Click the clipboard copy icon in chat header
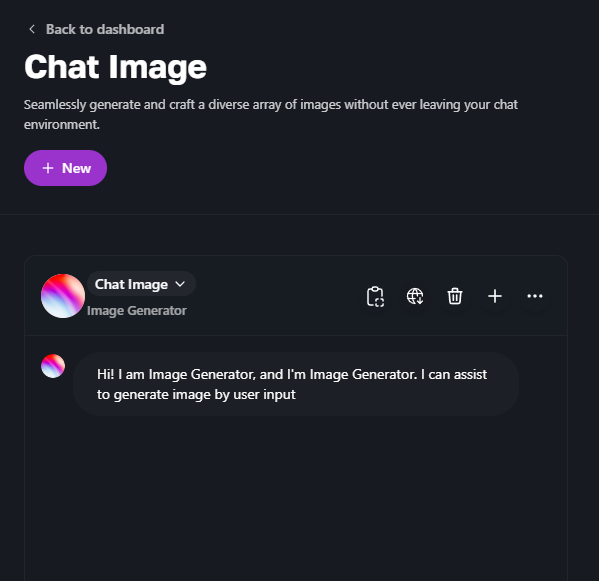Screen dimensions: 599x581 [375, 296]
